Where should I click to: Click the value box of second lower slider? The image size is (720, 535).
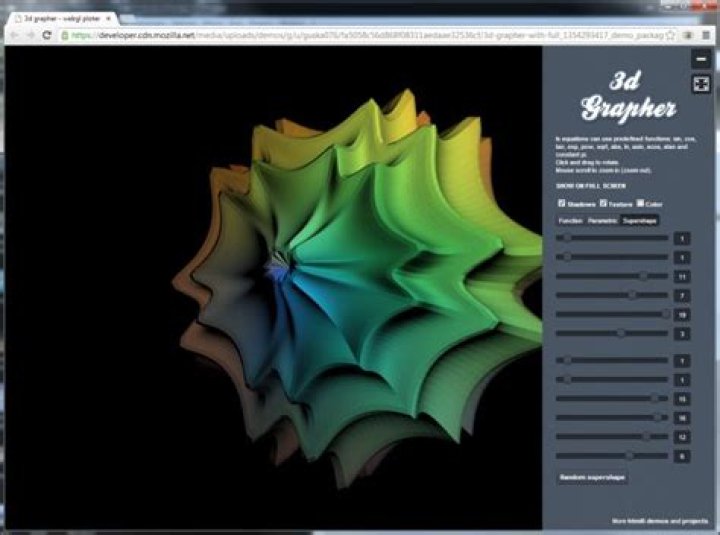(x=682, y=380)
